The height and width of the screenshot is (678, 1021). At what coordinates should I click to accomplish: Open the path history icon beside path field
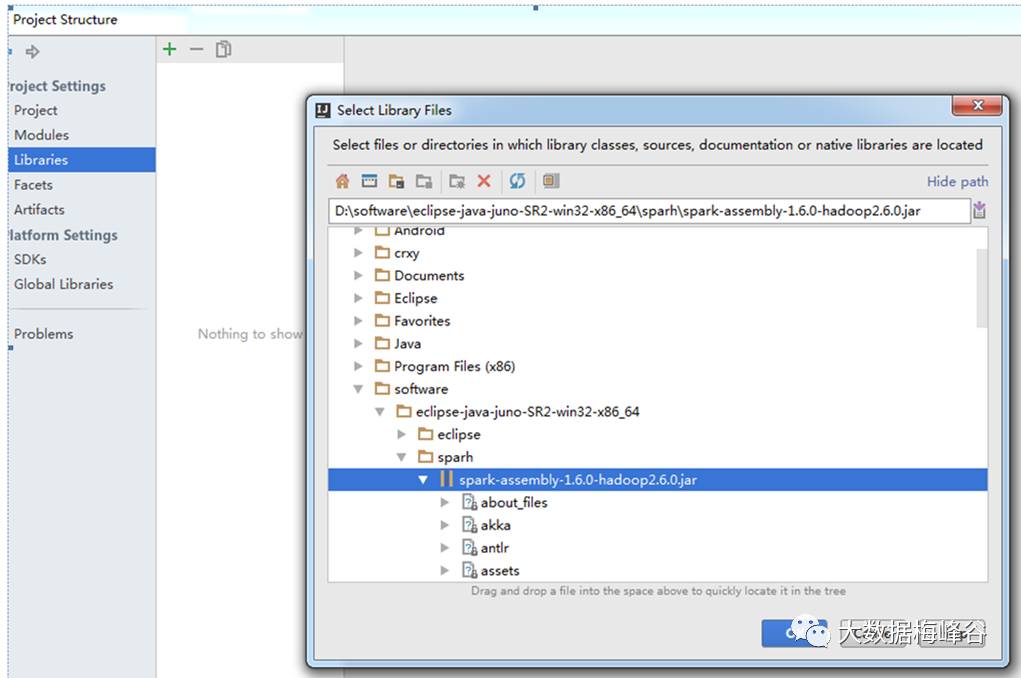(x=979, y=210)
